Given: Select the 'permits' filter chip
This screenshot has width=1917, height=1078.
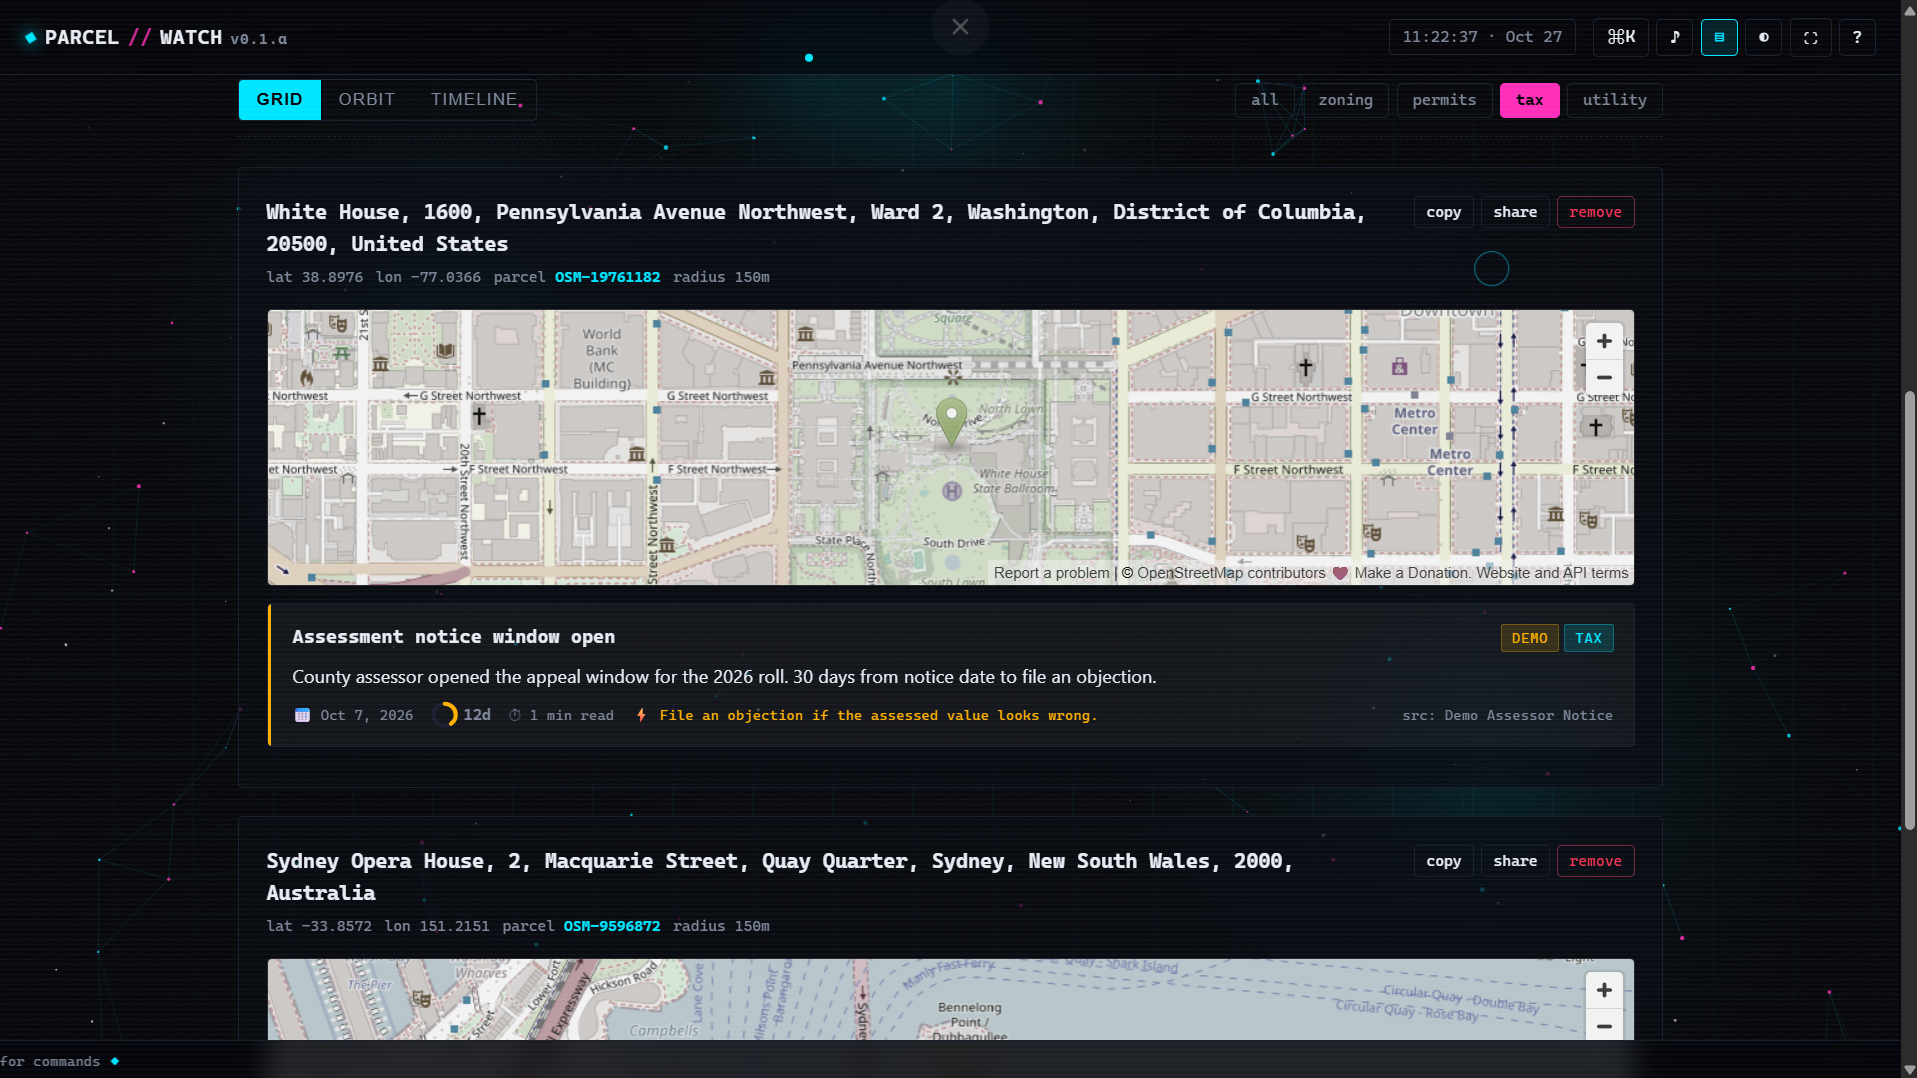Looking at the screenshot, I should click(1444, 100).
